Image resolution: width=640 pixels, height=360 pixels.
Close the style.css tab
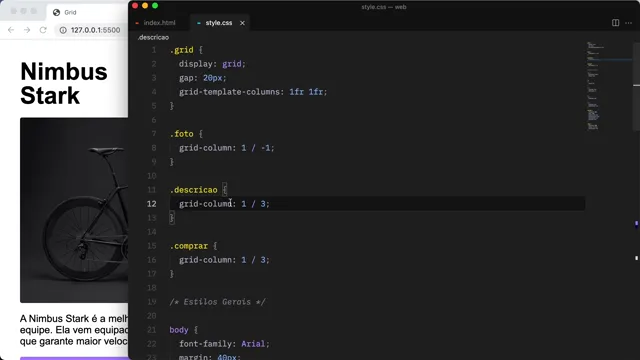tap(242, 23)
